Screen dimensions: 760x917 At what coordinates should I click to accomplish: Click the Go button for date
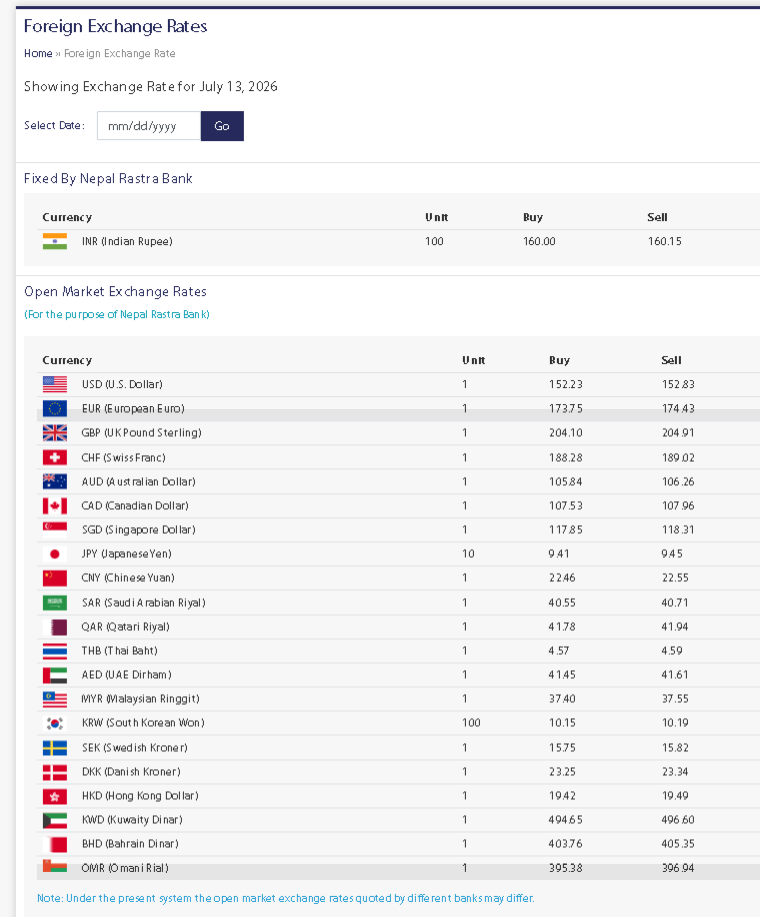222,126
